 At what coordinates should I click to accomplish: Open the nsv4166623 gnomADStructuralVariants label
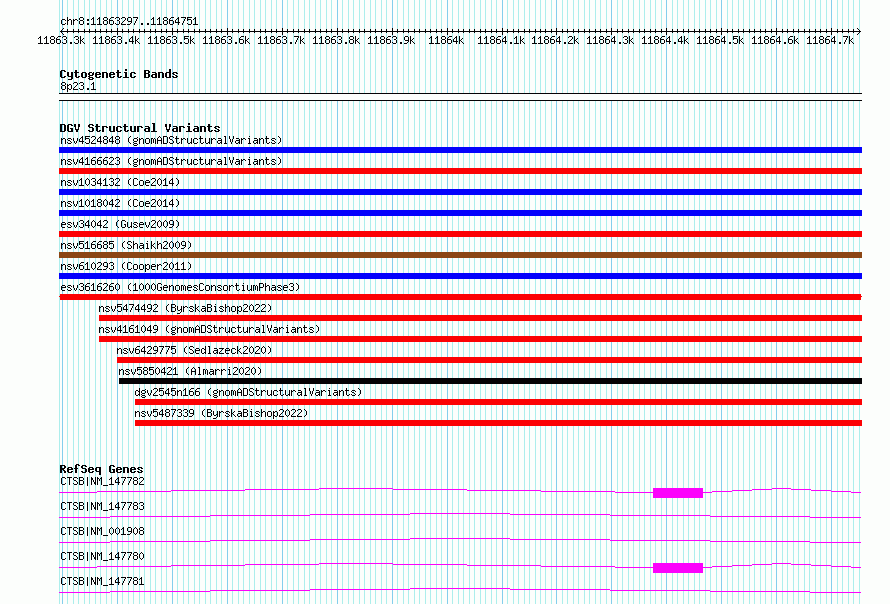171,161
